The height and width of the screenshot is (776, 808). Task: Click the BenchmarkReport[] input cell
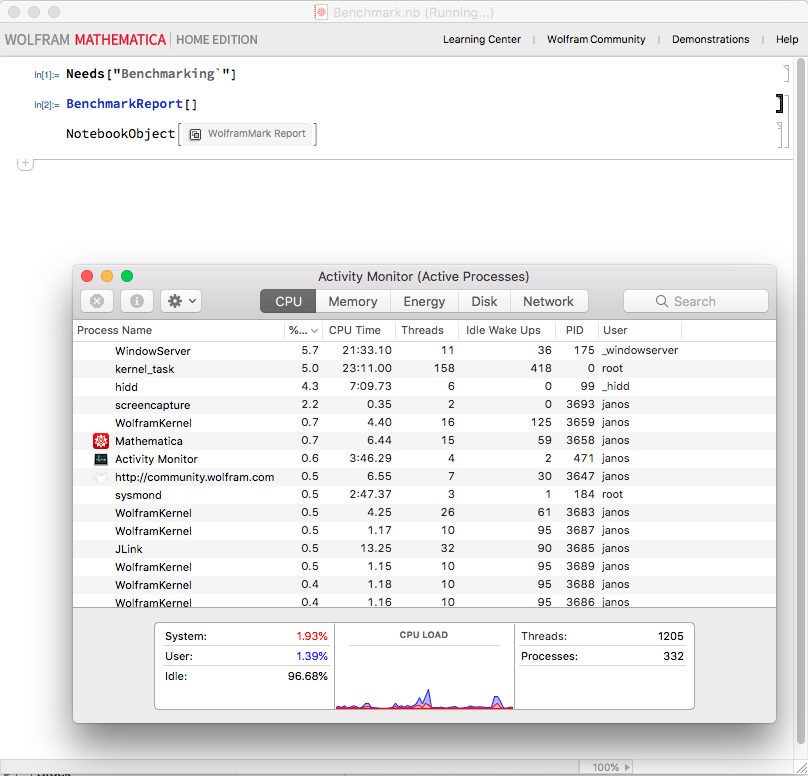coord(131,104)
